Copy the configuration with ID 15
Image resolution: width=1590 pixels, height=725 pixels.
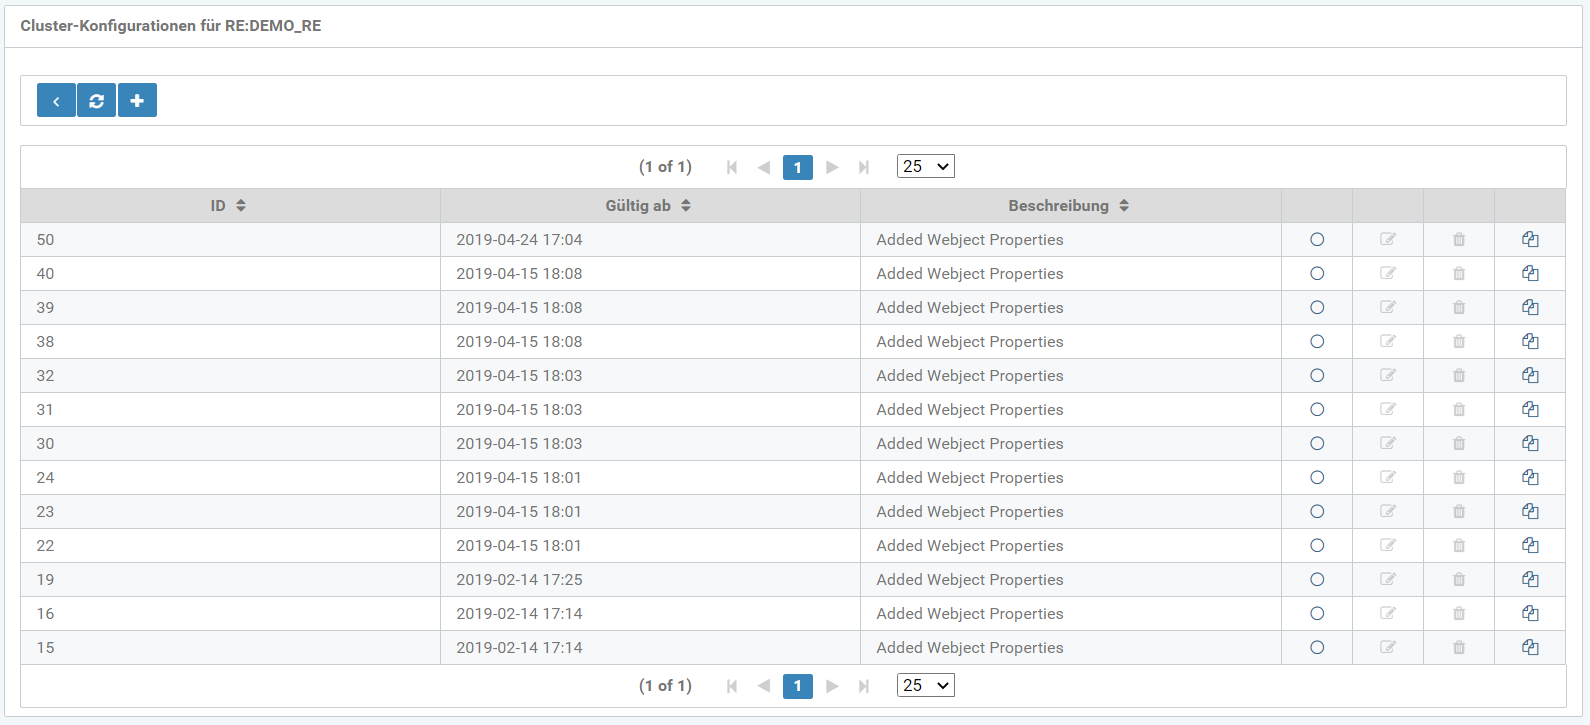[1530, 648]
